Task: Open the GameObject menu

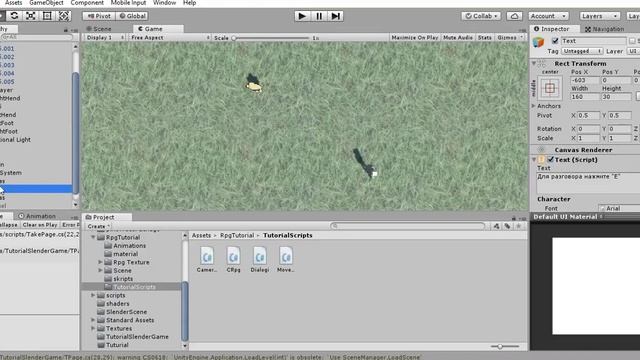Action: (46, 3)
